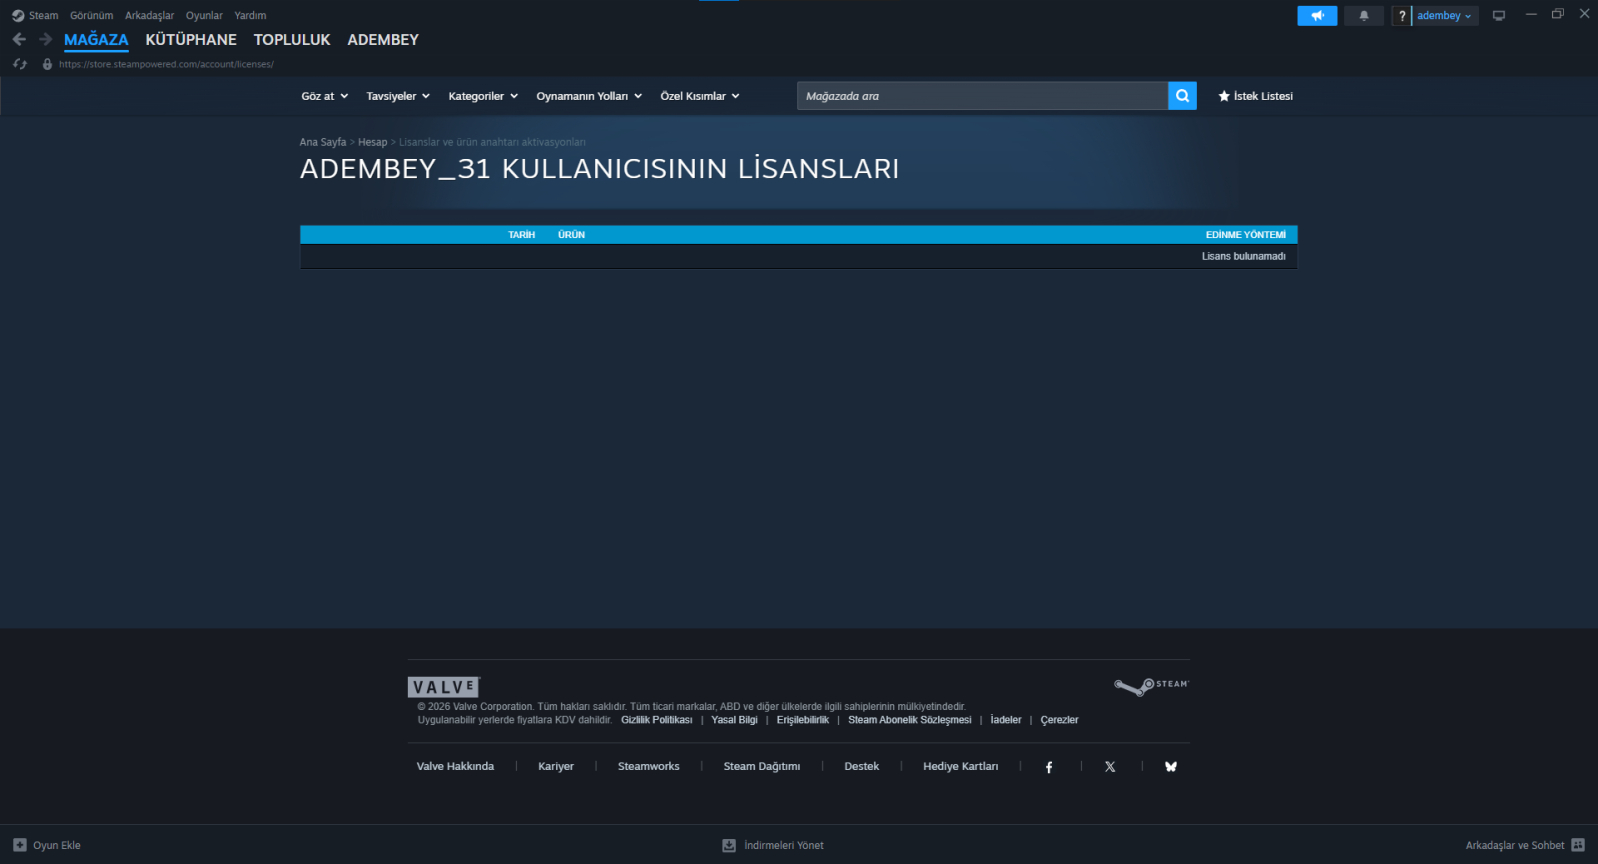Click Oyun Ekle label
1598x864 pixels.
click(x=57, y=845)
